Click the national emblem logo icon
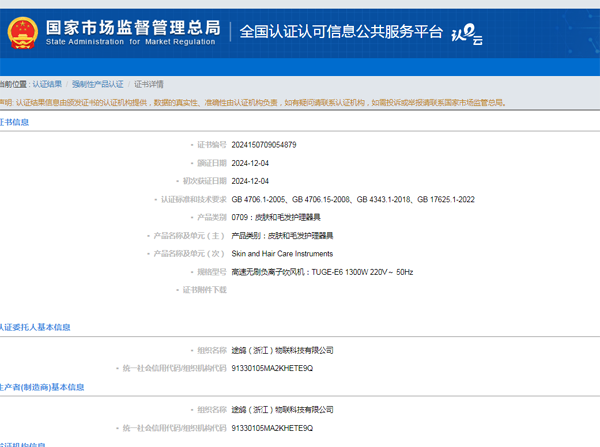600x447 pixels. click(x=19, y=30)
